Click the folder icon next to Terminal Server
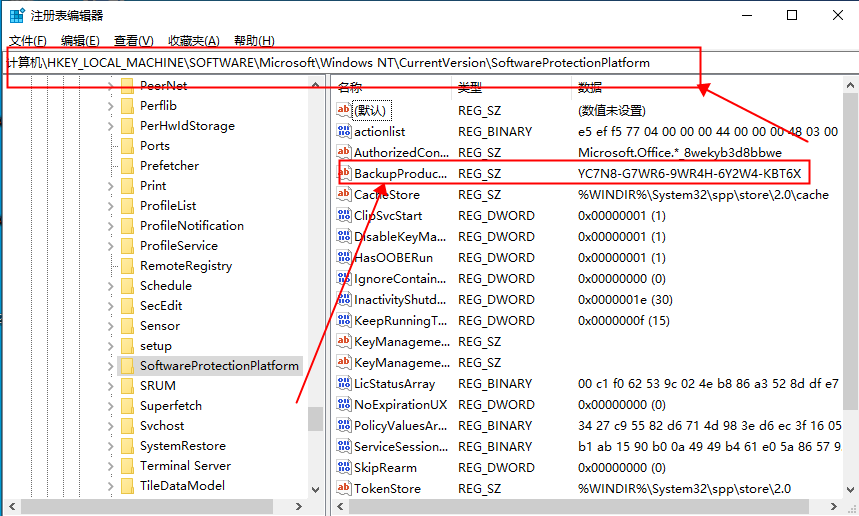The height and width of the screenshot is (516, 859). pyautogui.click(x=127, y=466)
